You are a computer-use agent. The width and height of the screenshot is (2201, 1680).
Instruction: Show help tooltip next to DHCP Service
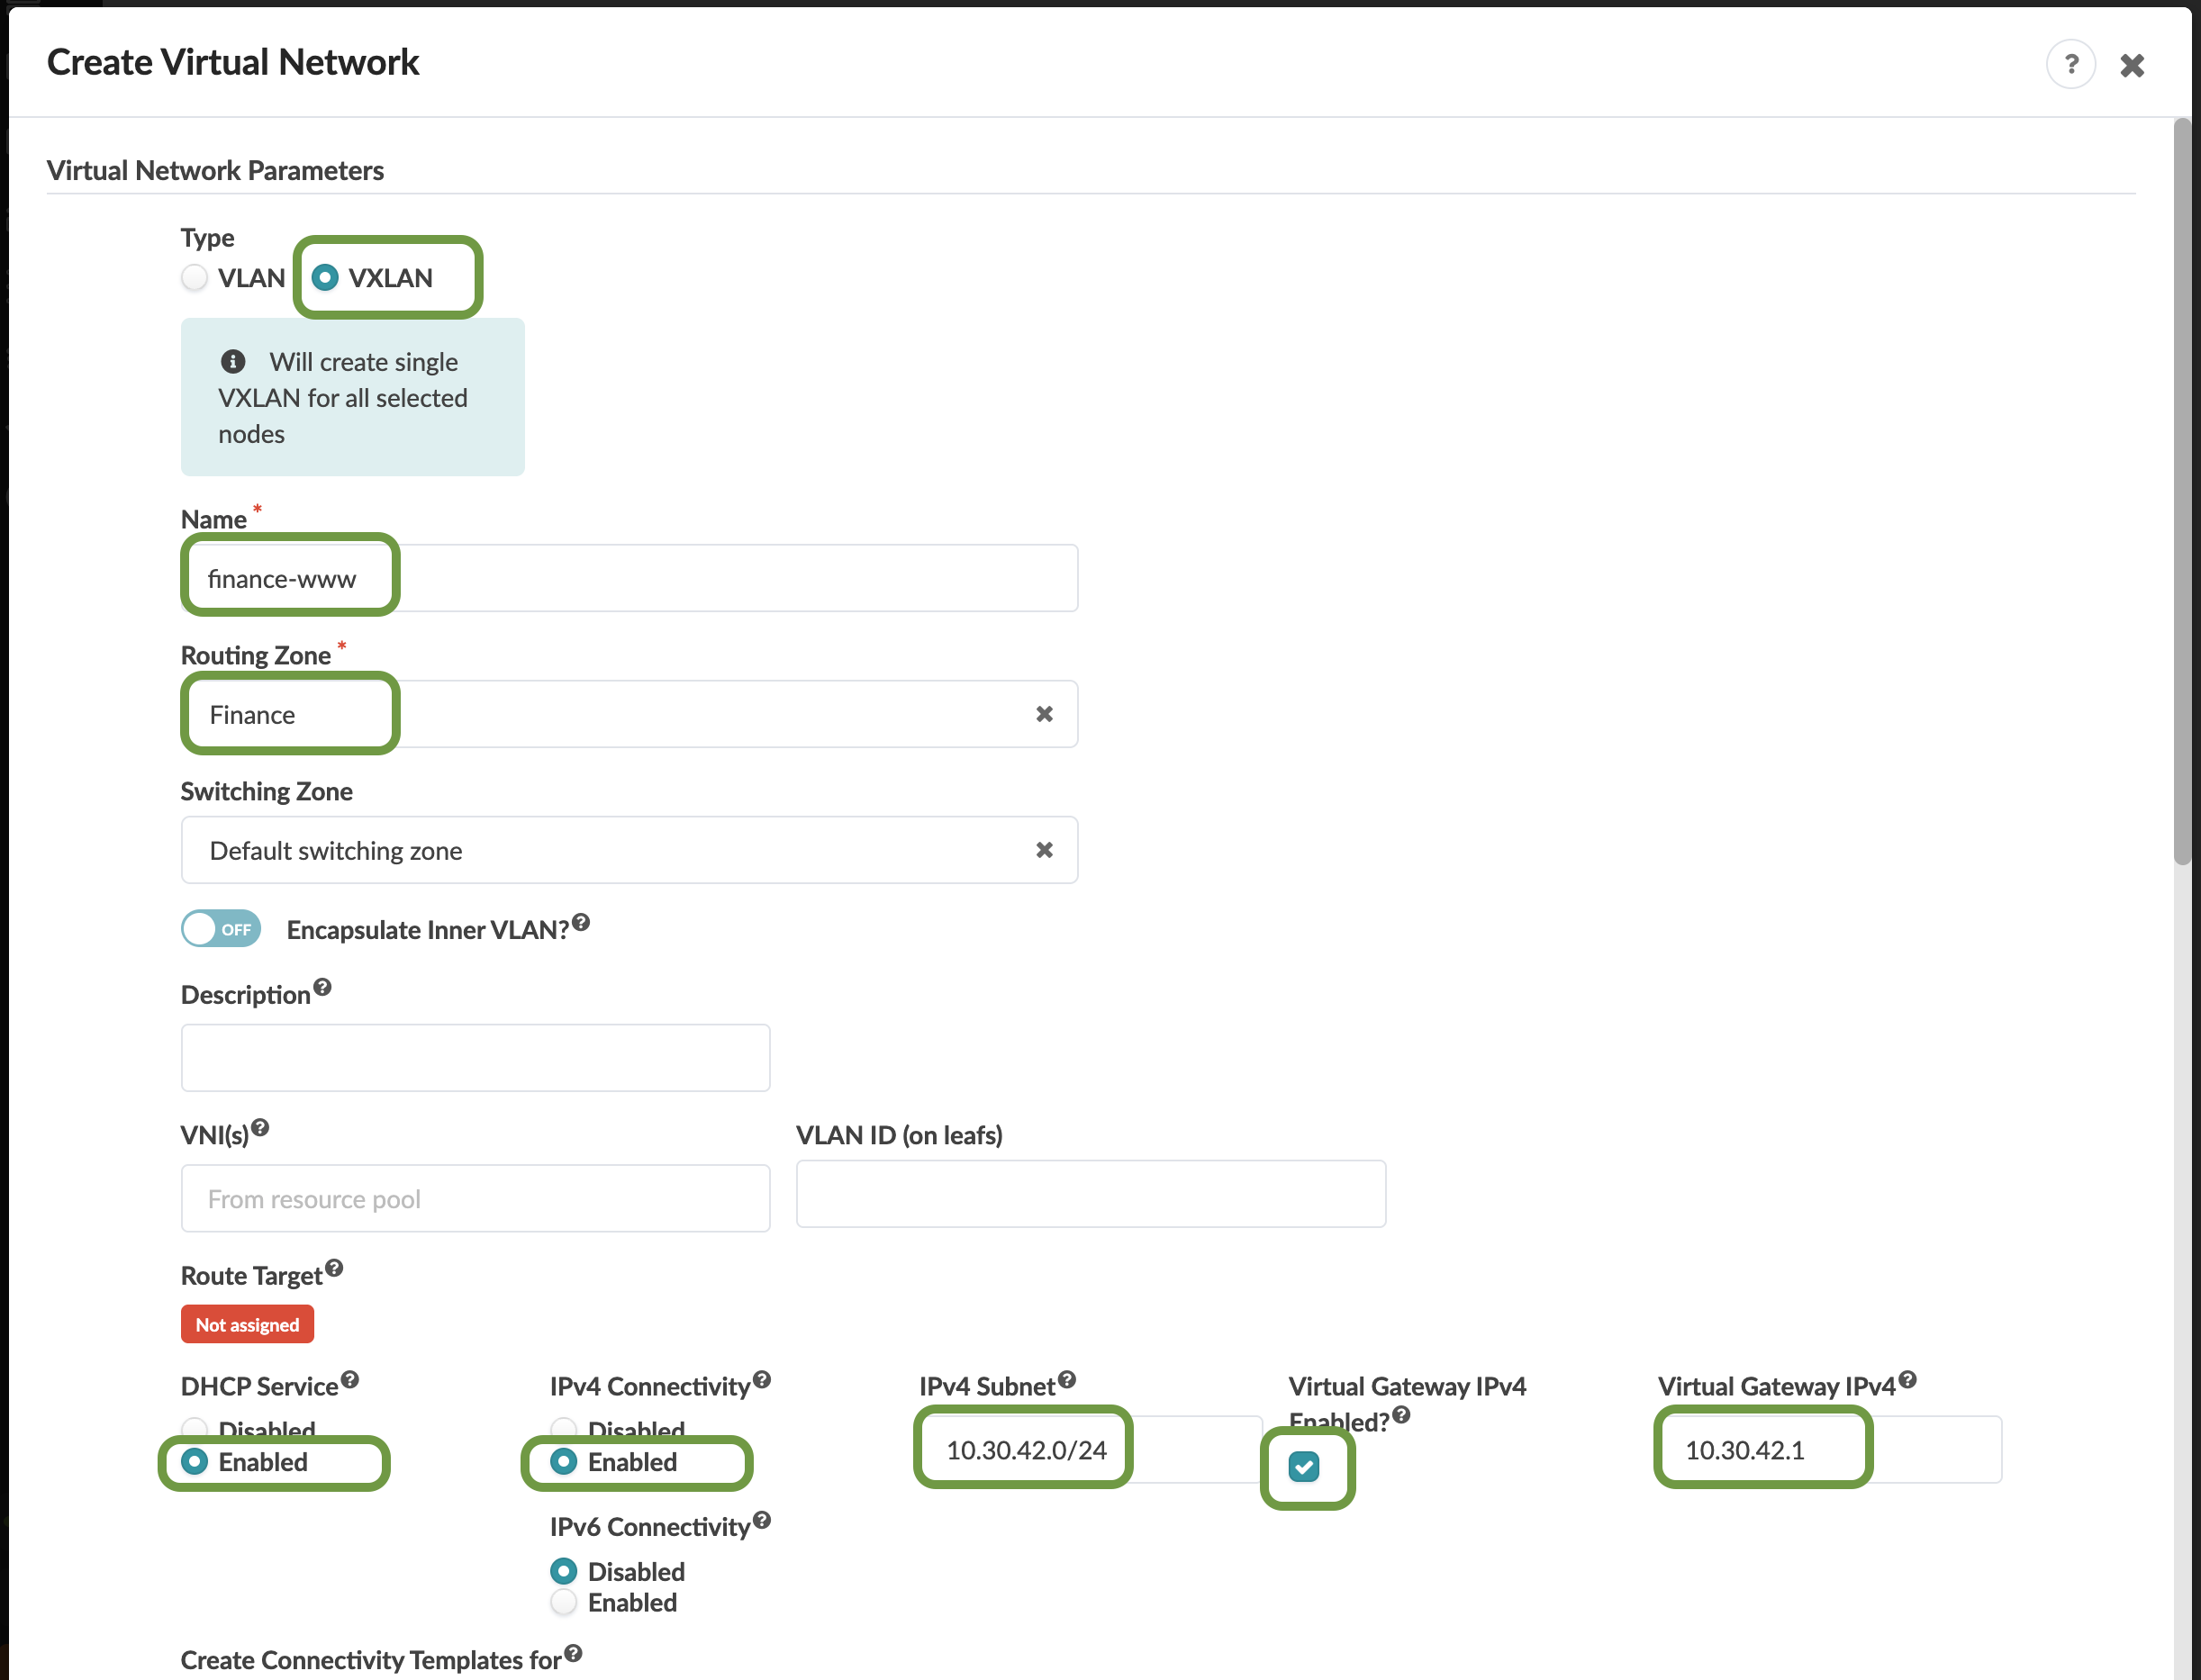(x=350, y=1379)
